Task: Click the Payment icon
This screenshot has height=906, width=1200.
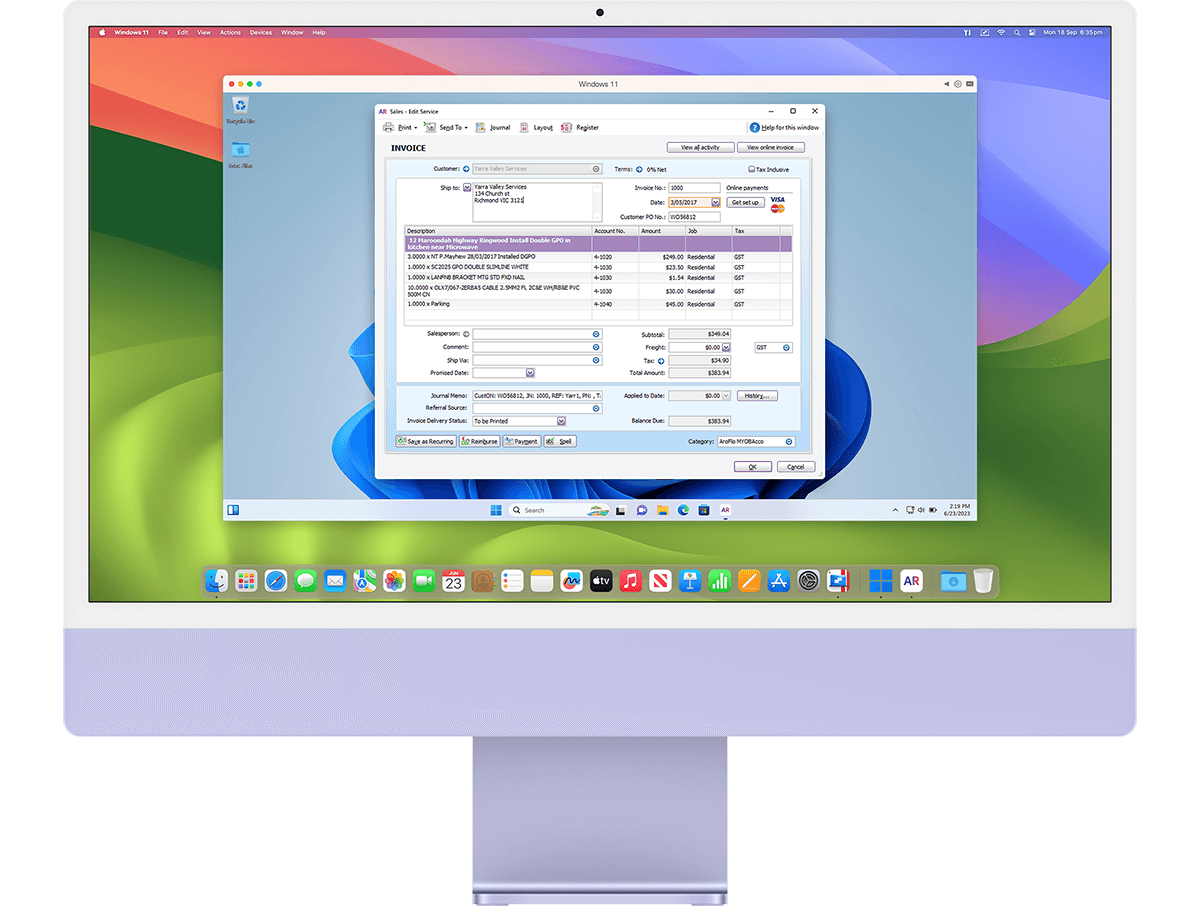Action: 508,441
